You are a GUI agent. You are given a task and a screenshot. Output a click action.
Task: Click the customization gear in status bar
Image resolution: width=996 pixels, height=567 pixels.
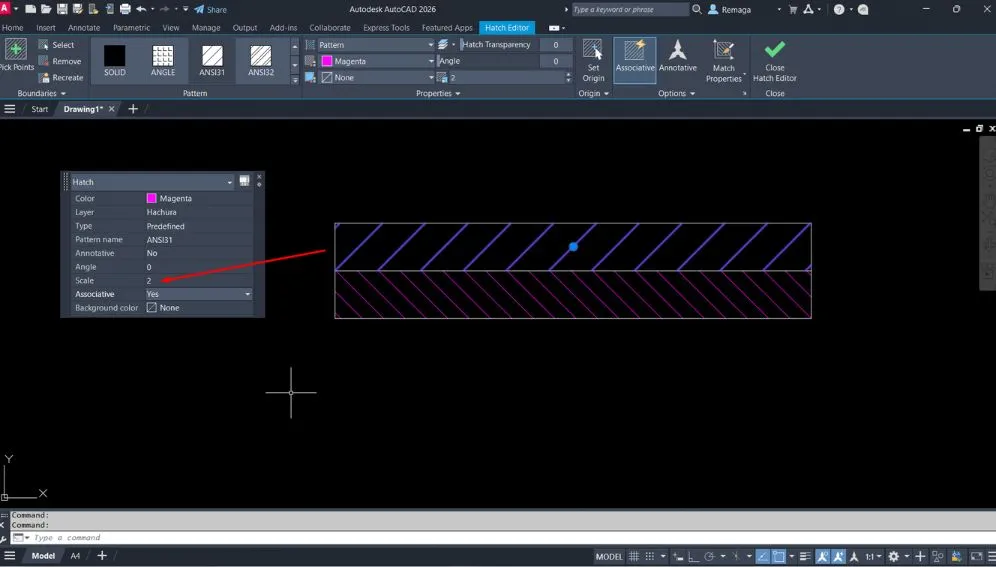894,557
